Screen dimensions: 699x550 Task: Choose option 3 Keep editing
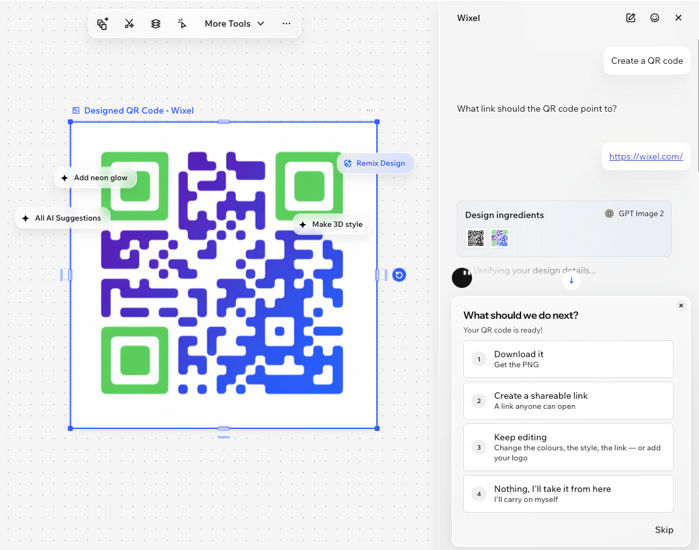pyautogui.click(x=568, y=447)
